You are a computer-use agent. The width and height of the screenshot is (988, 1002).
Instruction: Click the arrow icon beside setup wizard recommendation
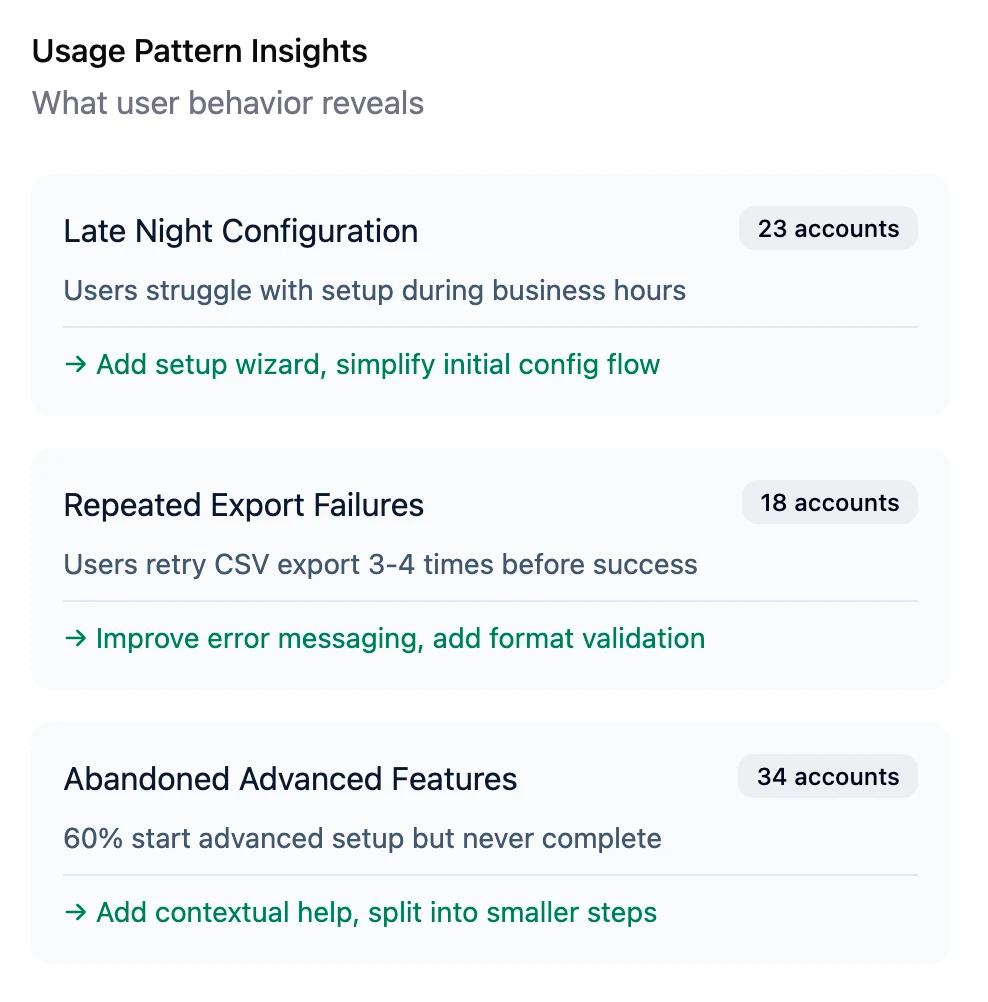75,365
